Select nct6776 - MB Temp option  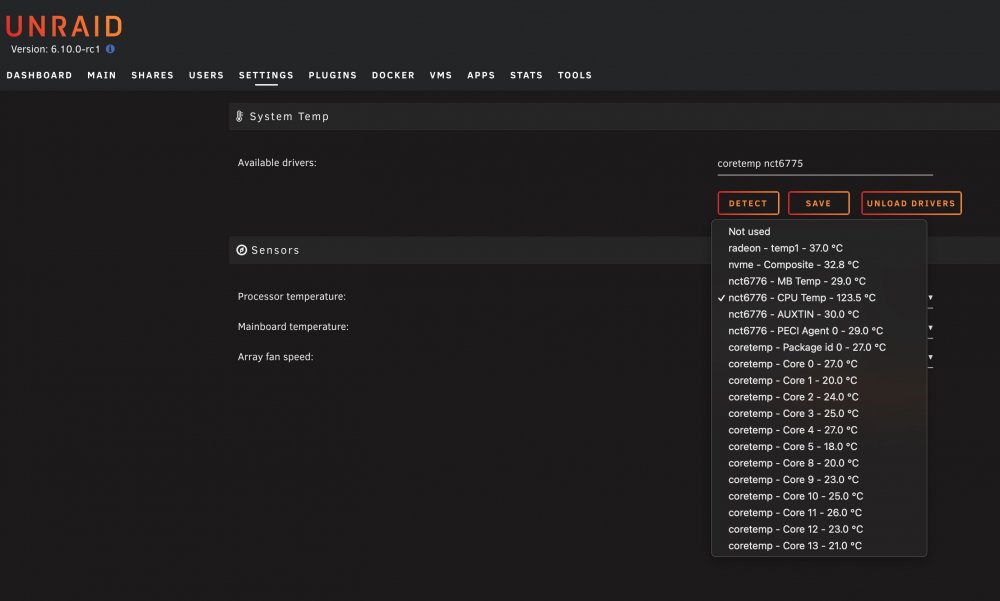tap(819, 281)
